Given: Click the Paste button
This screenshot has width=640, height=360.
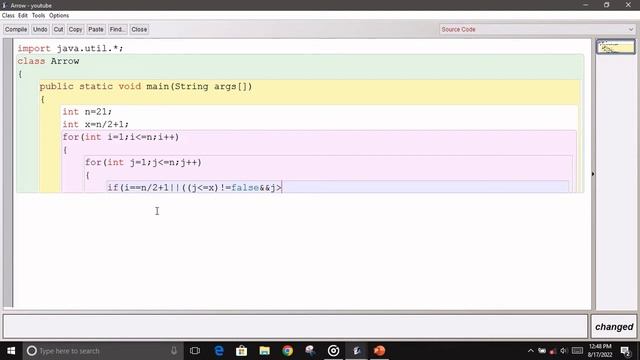Looking at the screenshot, I should pyautogui.click(x=96, y=29).
